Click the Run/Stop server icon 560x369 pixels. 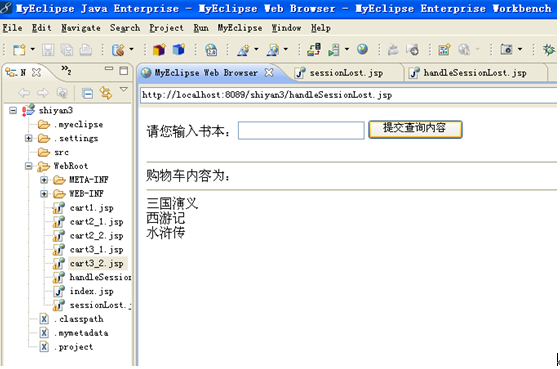coord(334,50)
